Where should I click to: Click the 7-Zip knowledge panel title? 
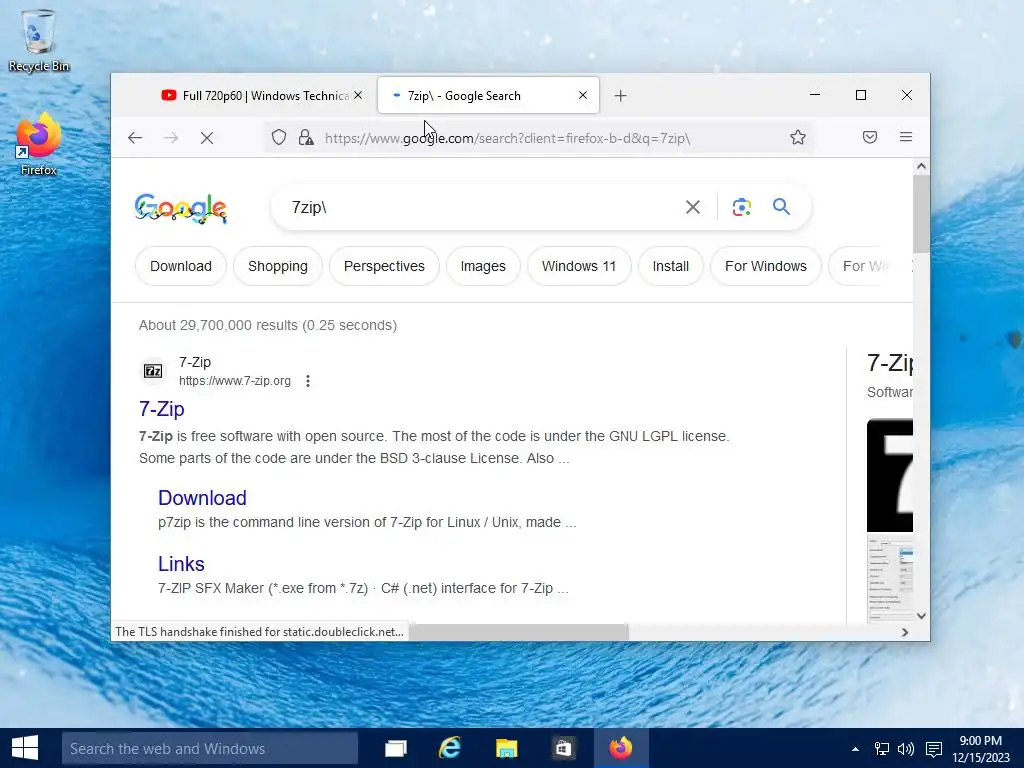(889, 363)
